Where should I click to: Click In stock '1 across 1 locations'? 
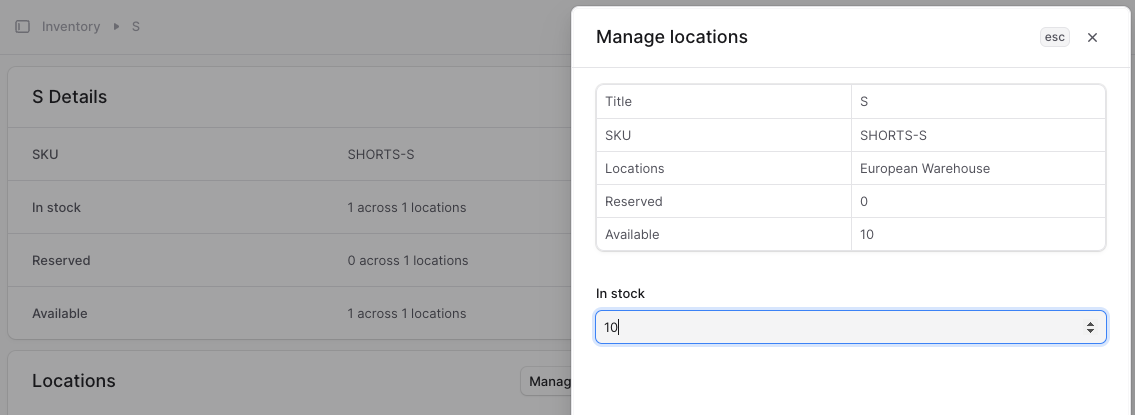pos(407,207)
